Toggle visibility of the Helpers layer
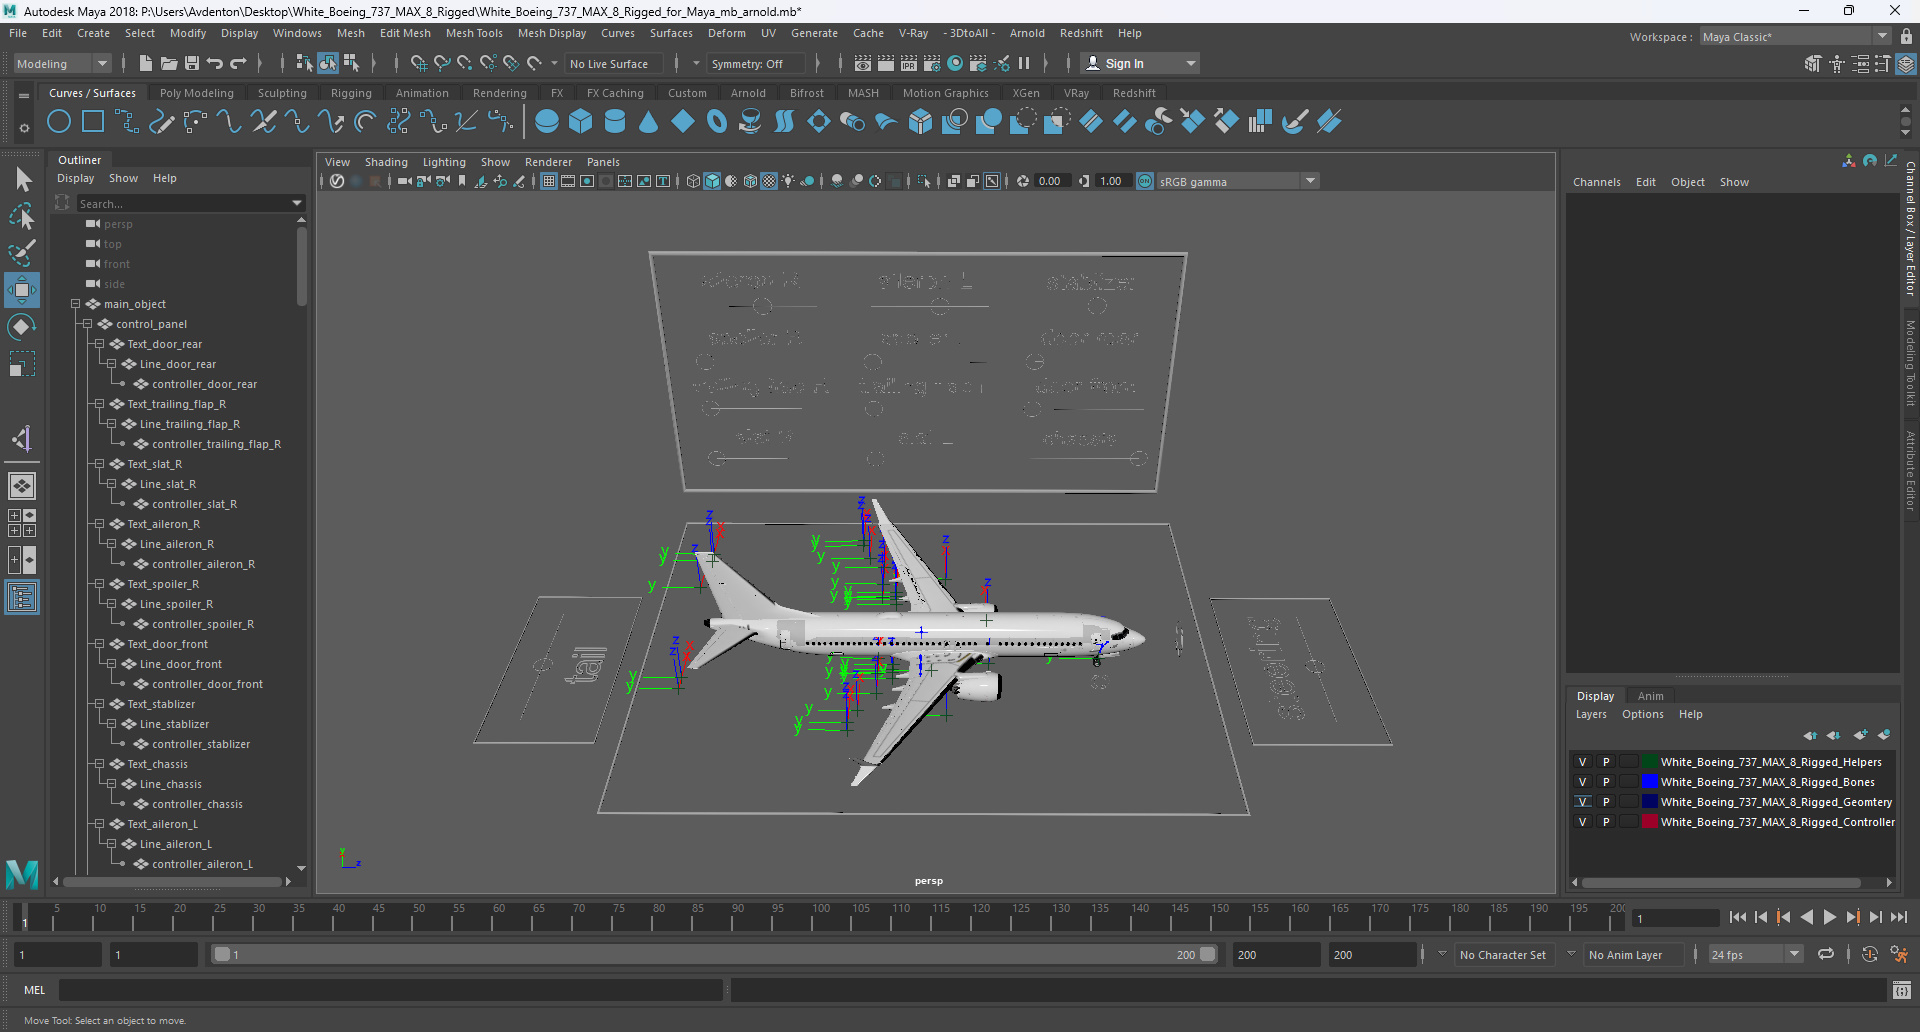This screenshot has height=1032, width=1920. pyautogui.click(x=1582, y=762)
